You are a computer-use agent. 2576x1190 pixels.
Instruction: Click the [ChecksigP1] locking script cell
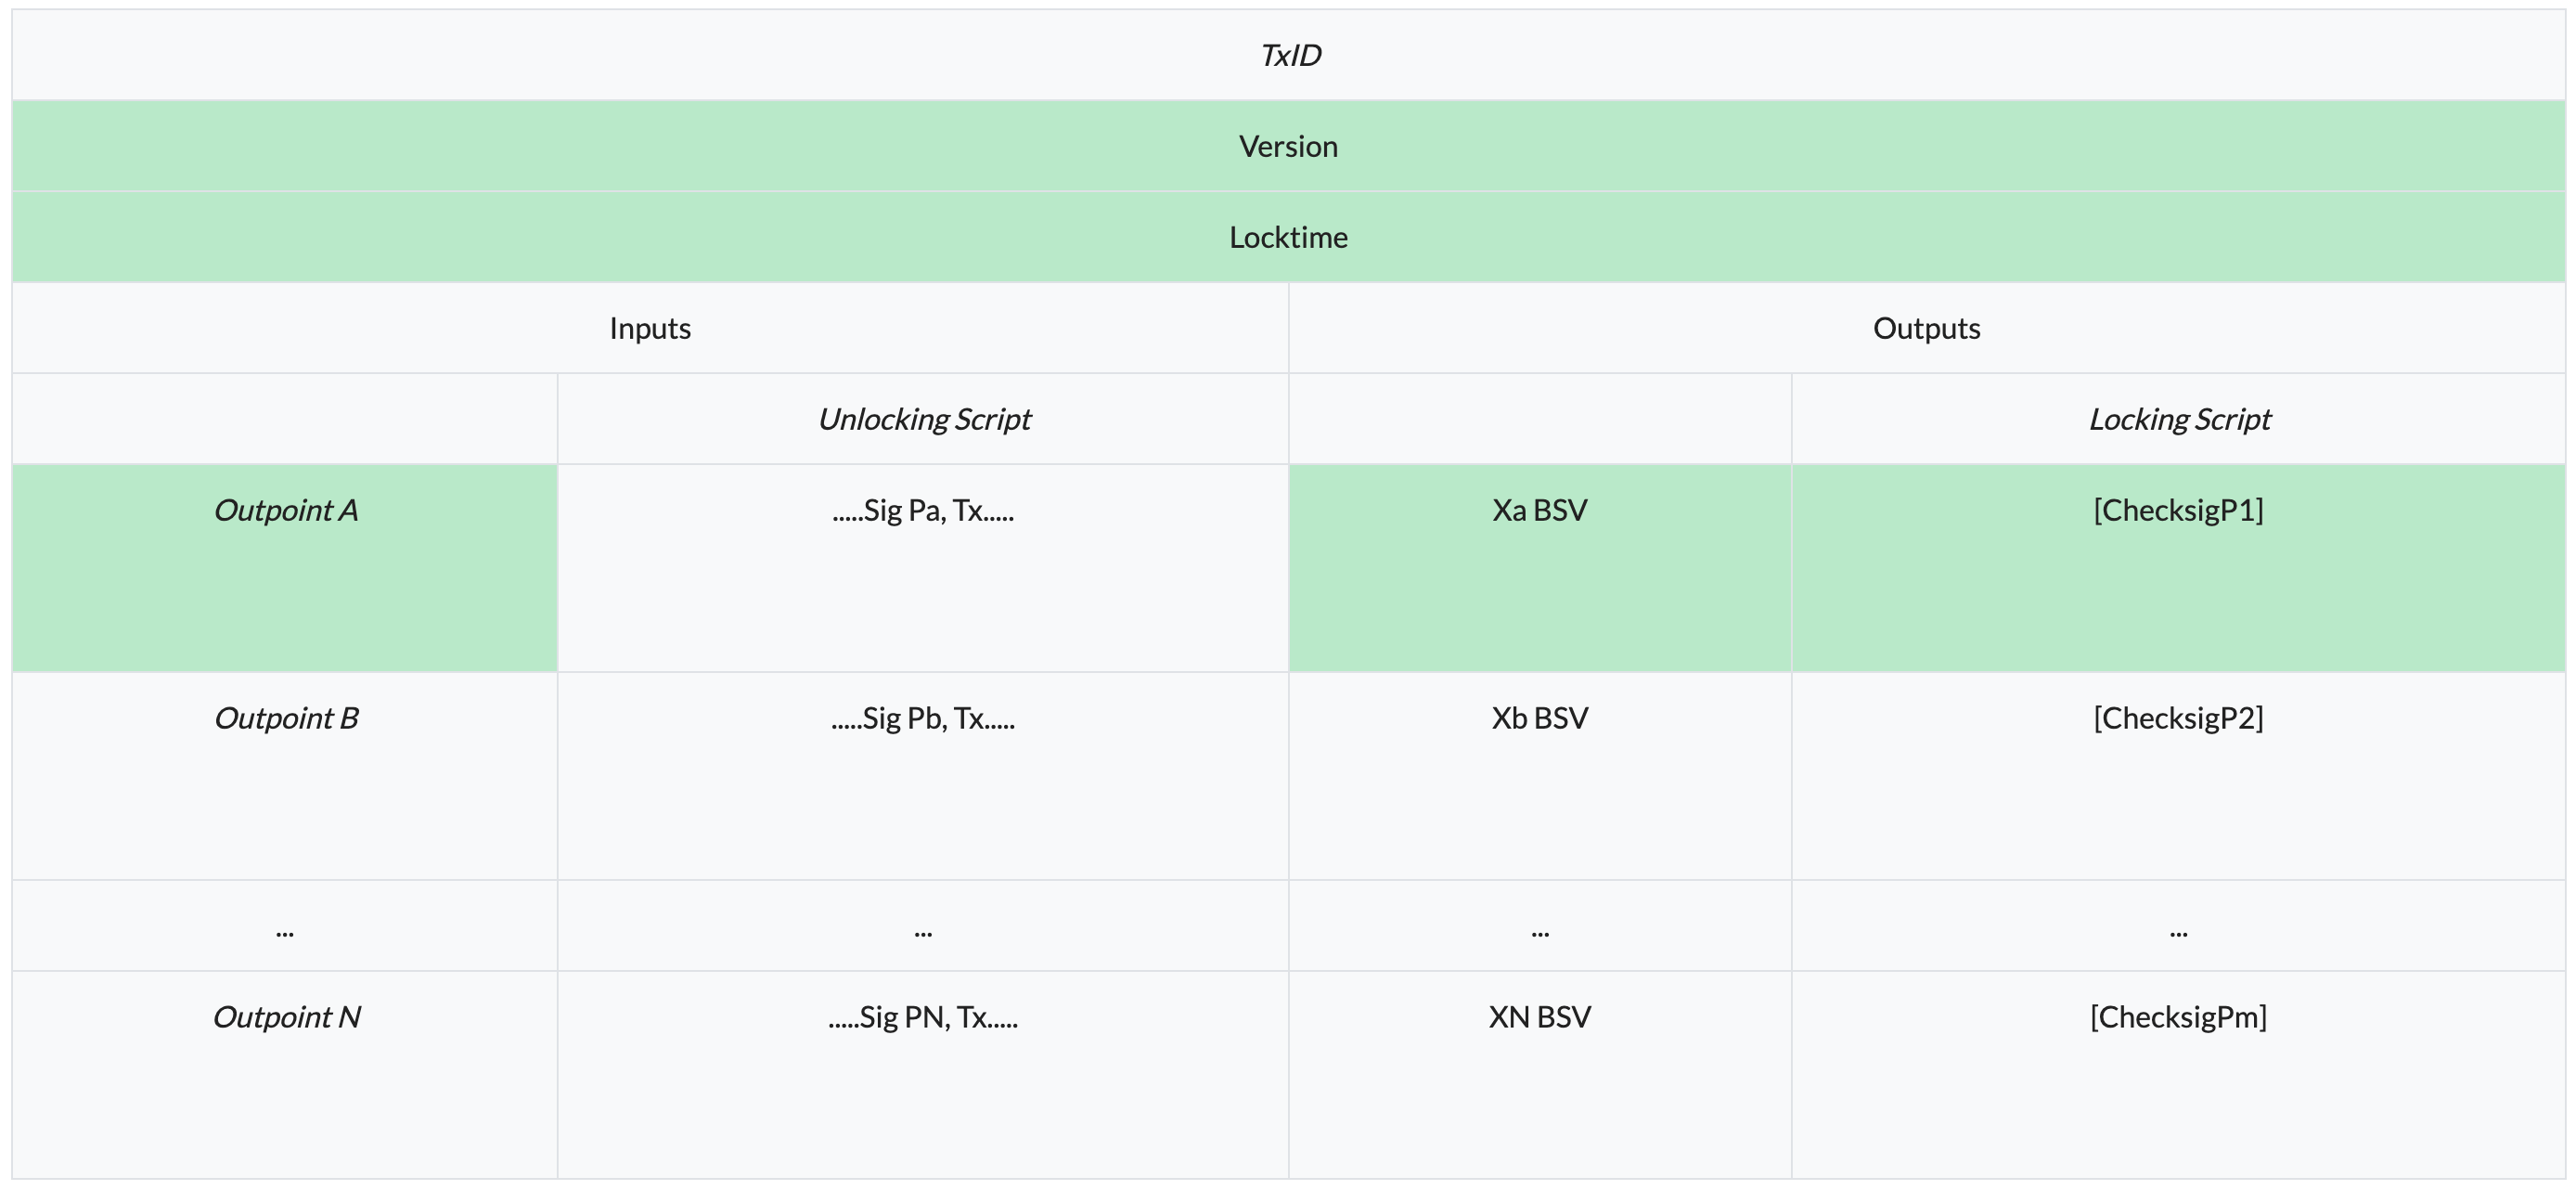tap(2178, 511)
